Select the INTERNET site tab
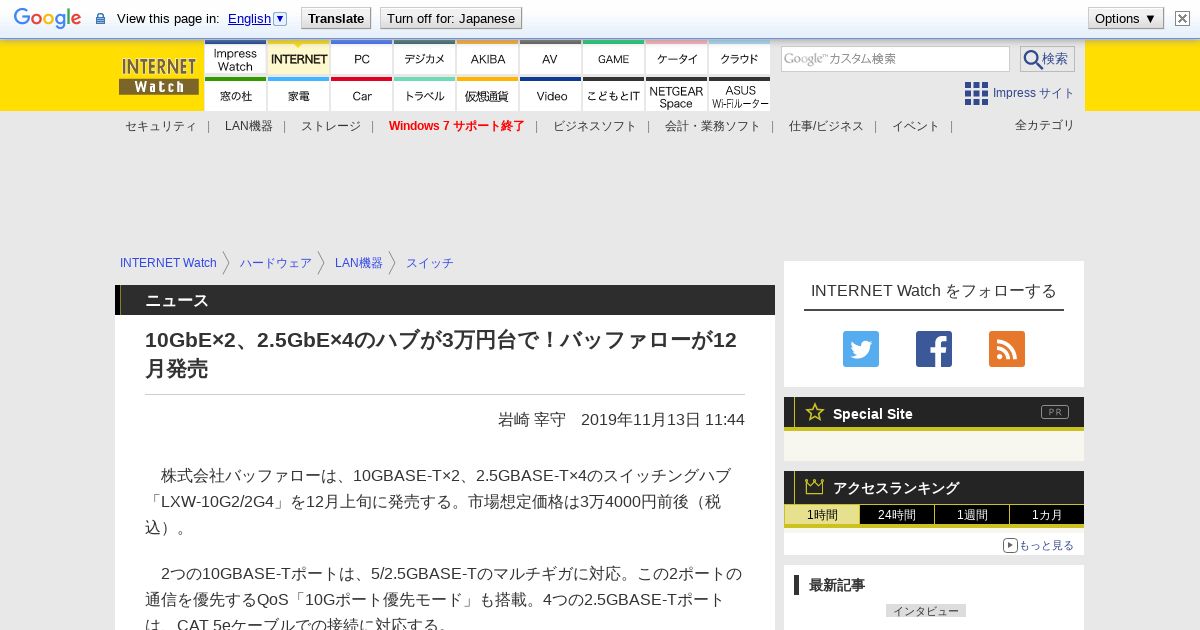Image resolution: width=1200 pixels, height=630 pixels. tap(299, 60)
